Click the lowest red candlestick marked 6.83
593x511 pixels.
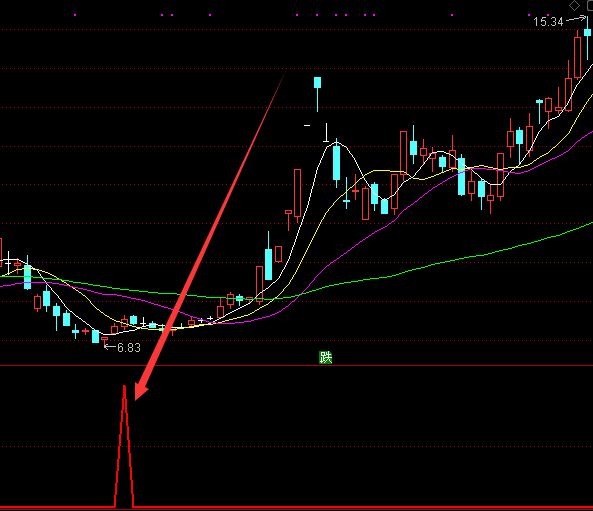(105, 340)
